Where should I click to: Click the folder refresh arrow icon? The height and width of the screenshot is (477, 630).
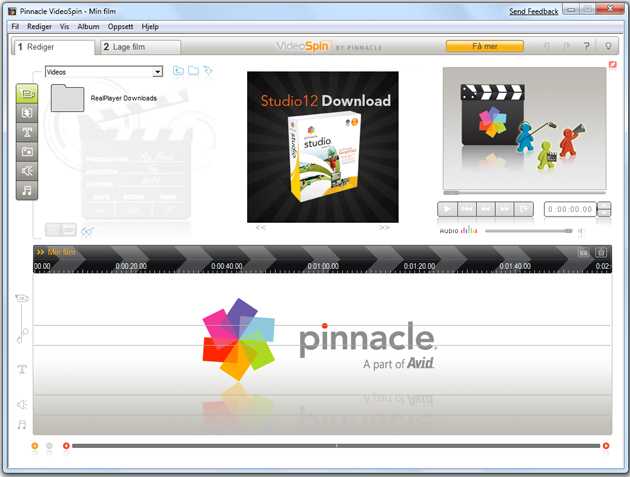pos(208,71)
